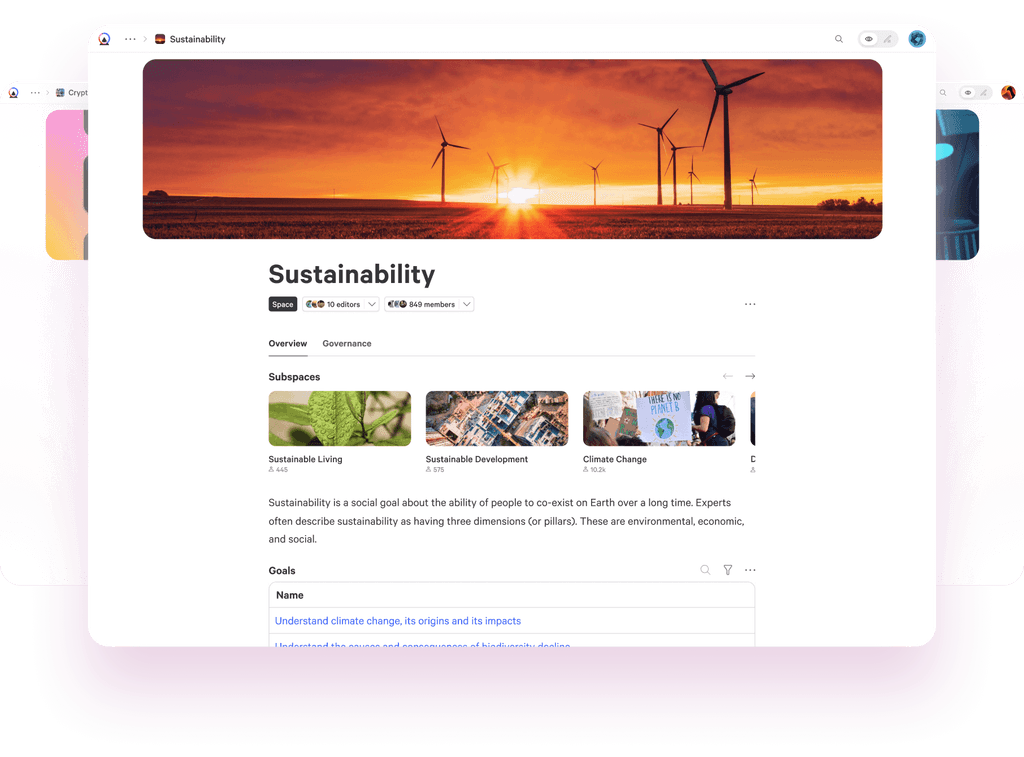Expand the 849 members dropdown
1024x757 pixels.
pyautogui.click(x=429, y=304)
